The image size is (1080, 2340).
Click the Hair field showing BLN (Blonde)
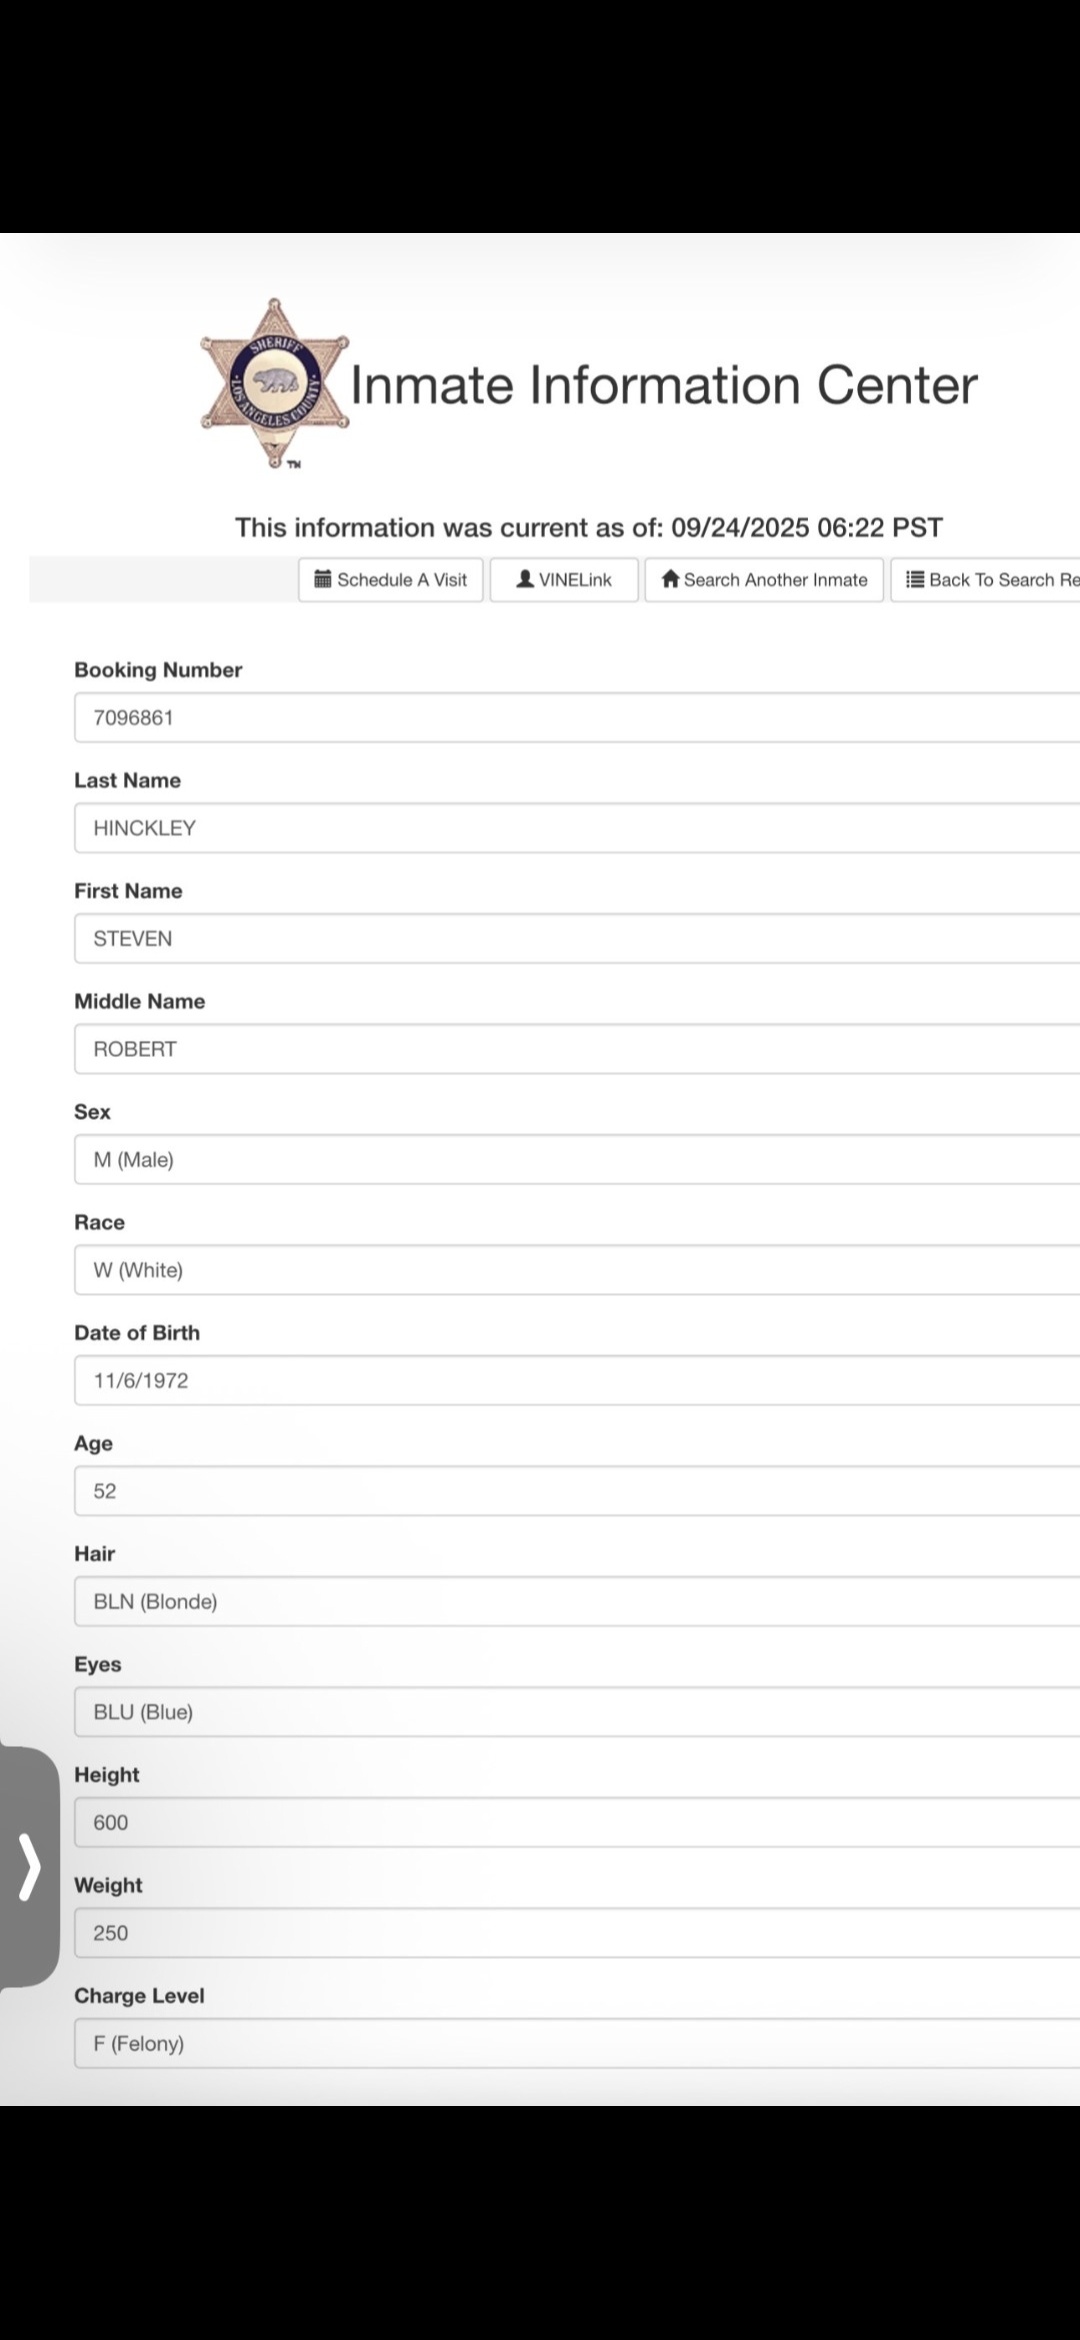point(577,1601)
